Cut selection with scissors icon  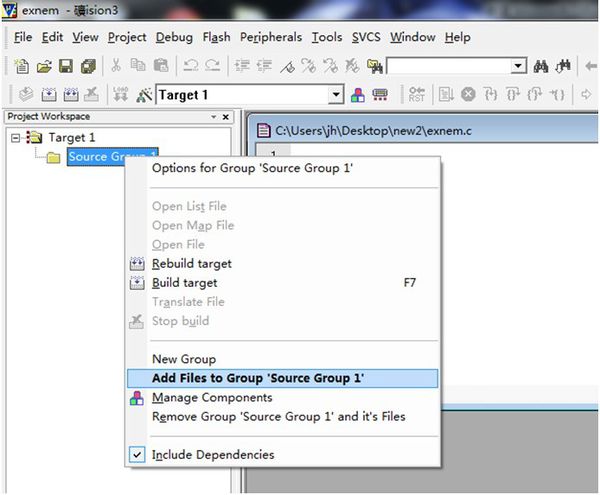(x=116, y=66)
